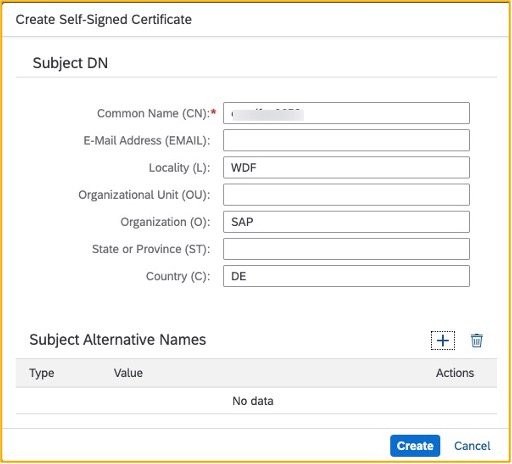Focus the Country field with DE
This screenshot has height=464, width=512.
pyautogui.click(x=346, y=276)
